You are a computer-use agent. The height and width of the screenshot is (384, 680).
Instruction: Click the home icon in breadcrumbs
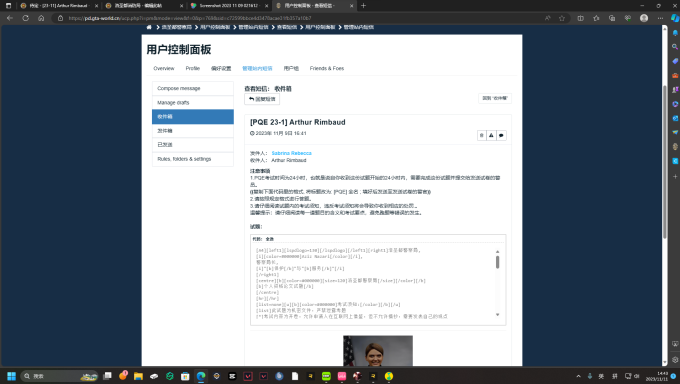149,27
